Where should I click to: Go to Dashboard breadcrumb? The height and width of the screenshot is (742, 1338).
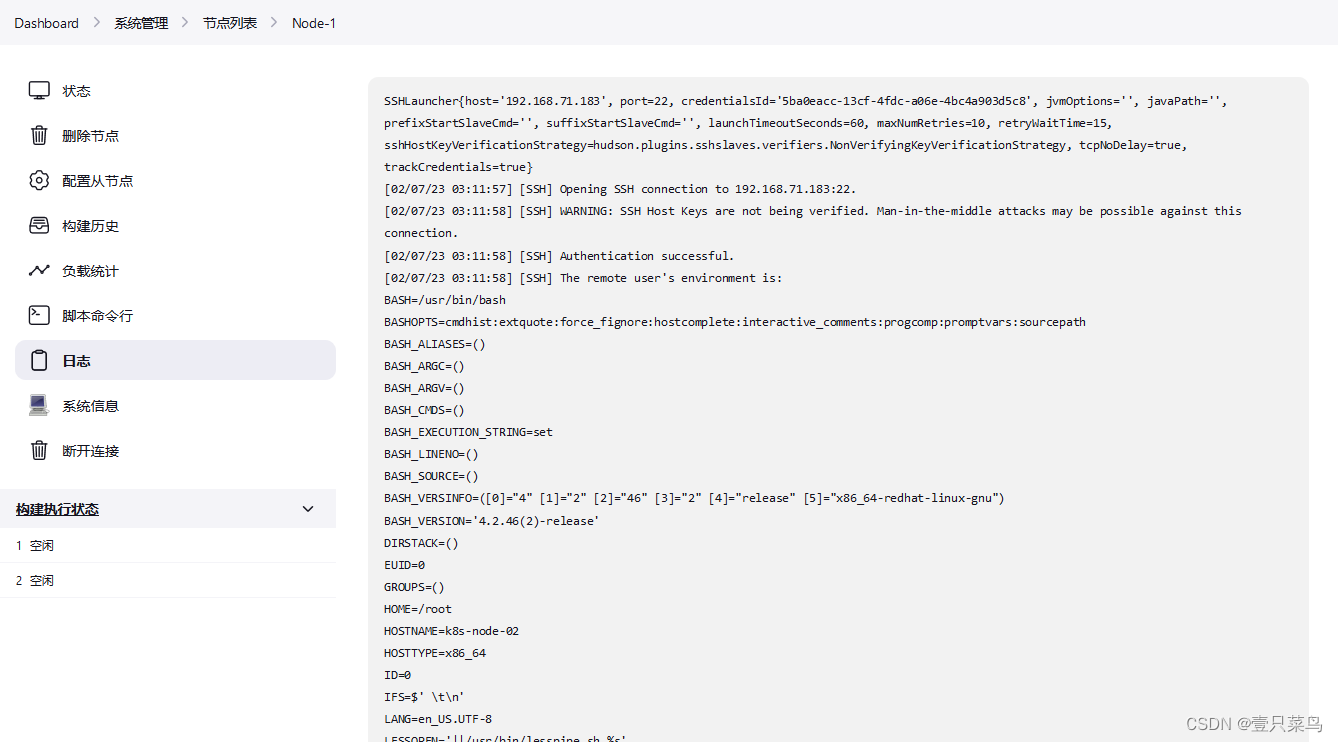(x=46, y=23)
